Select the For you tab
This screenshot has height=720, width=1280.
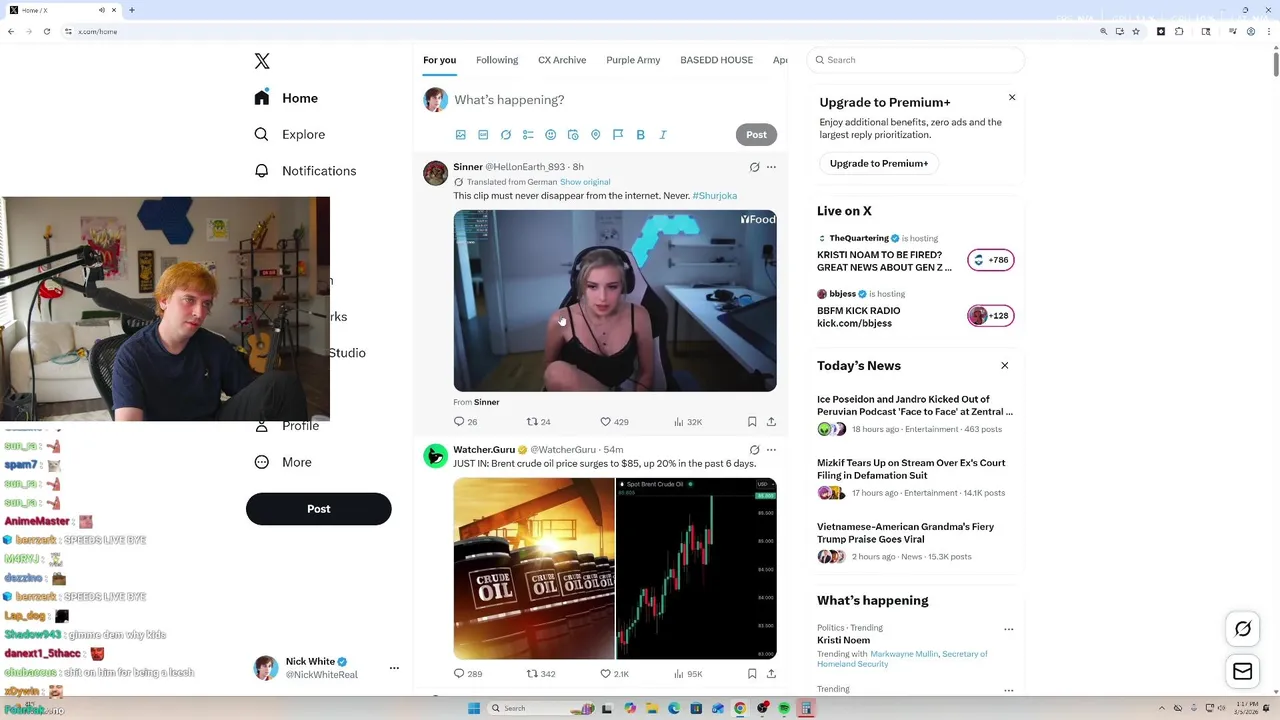439,60
